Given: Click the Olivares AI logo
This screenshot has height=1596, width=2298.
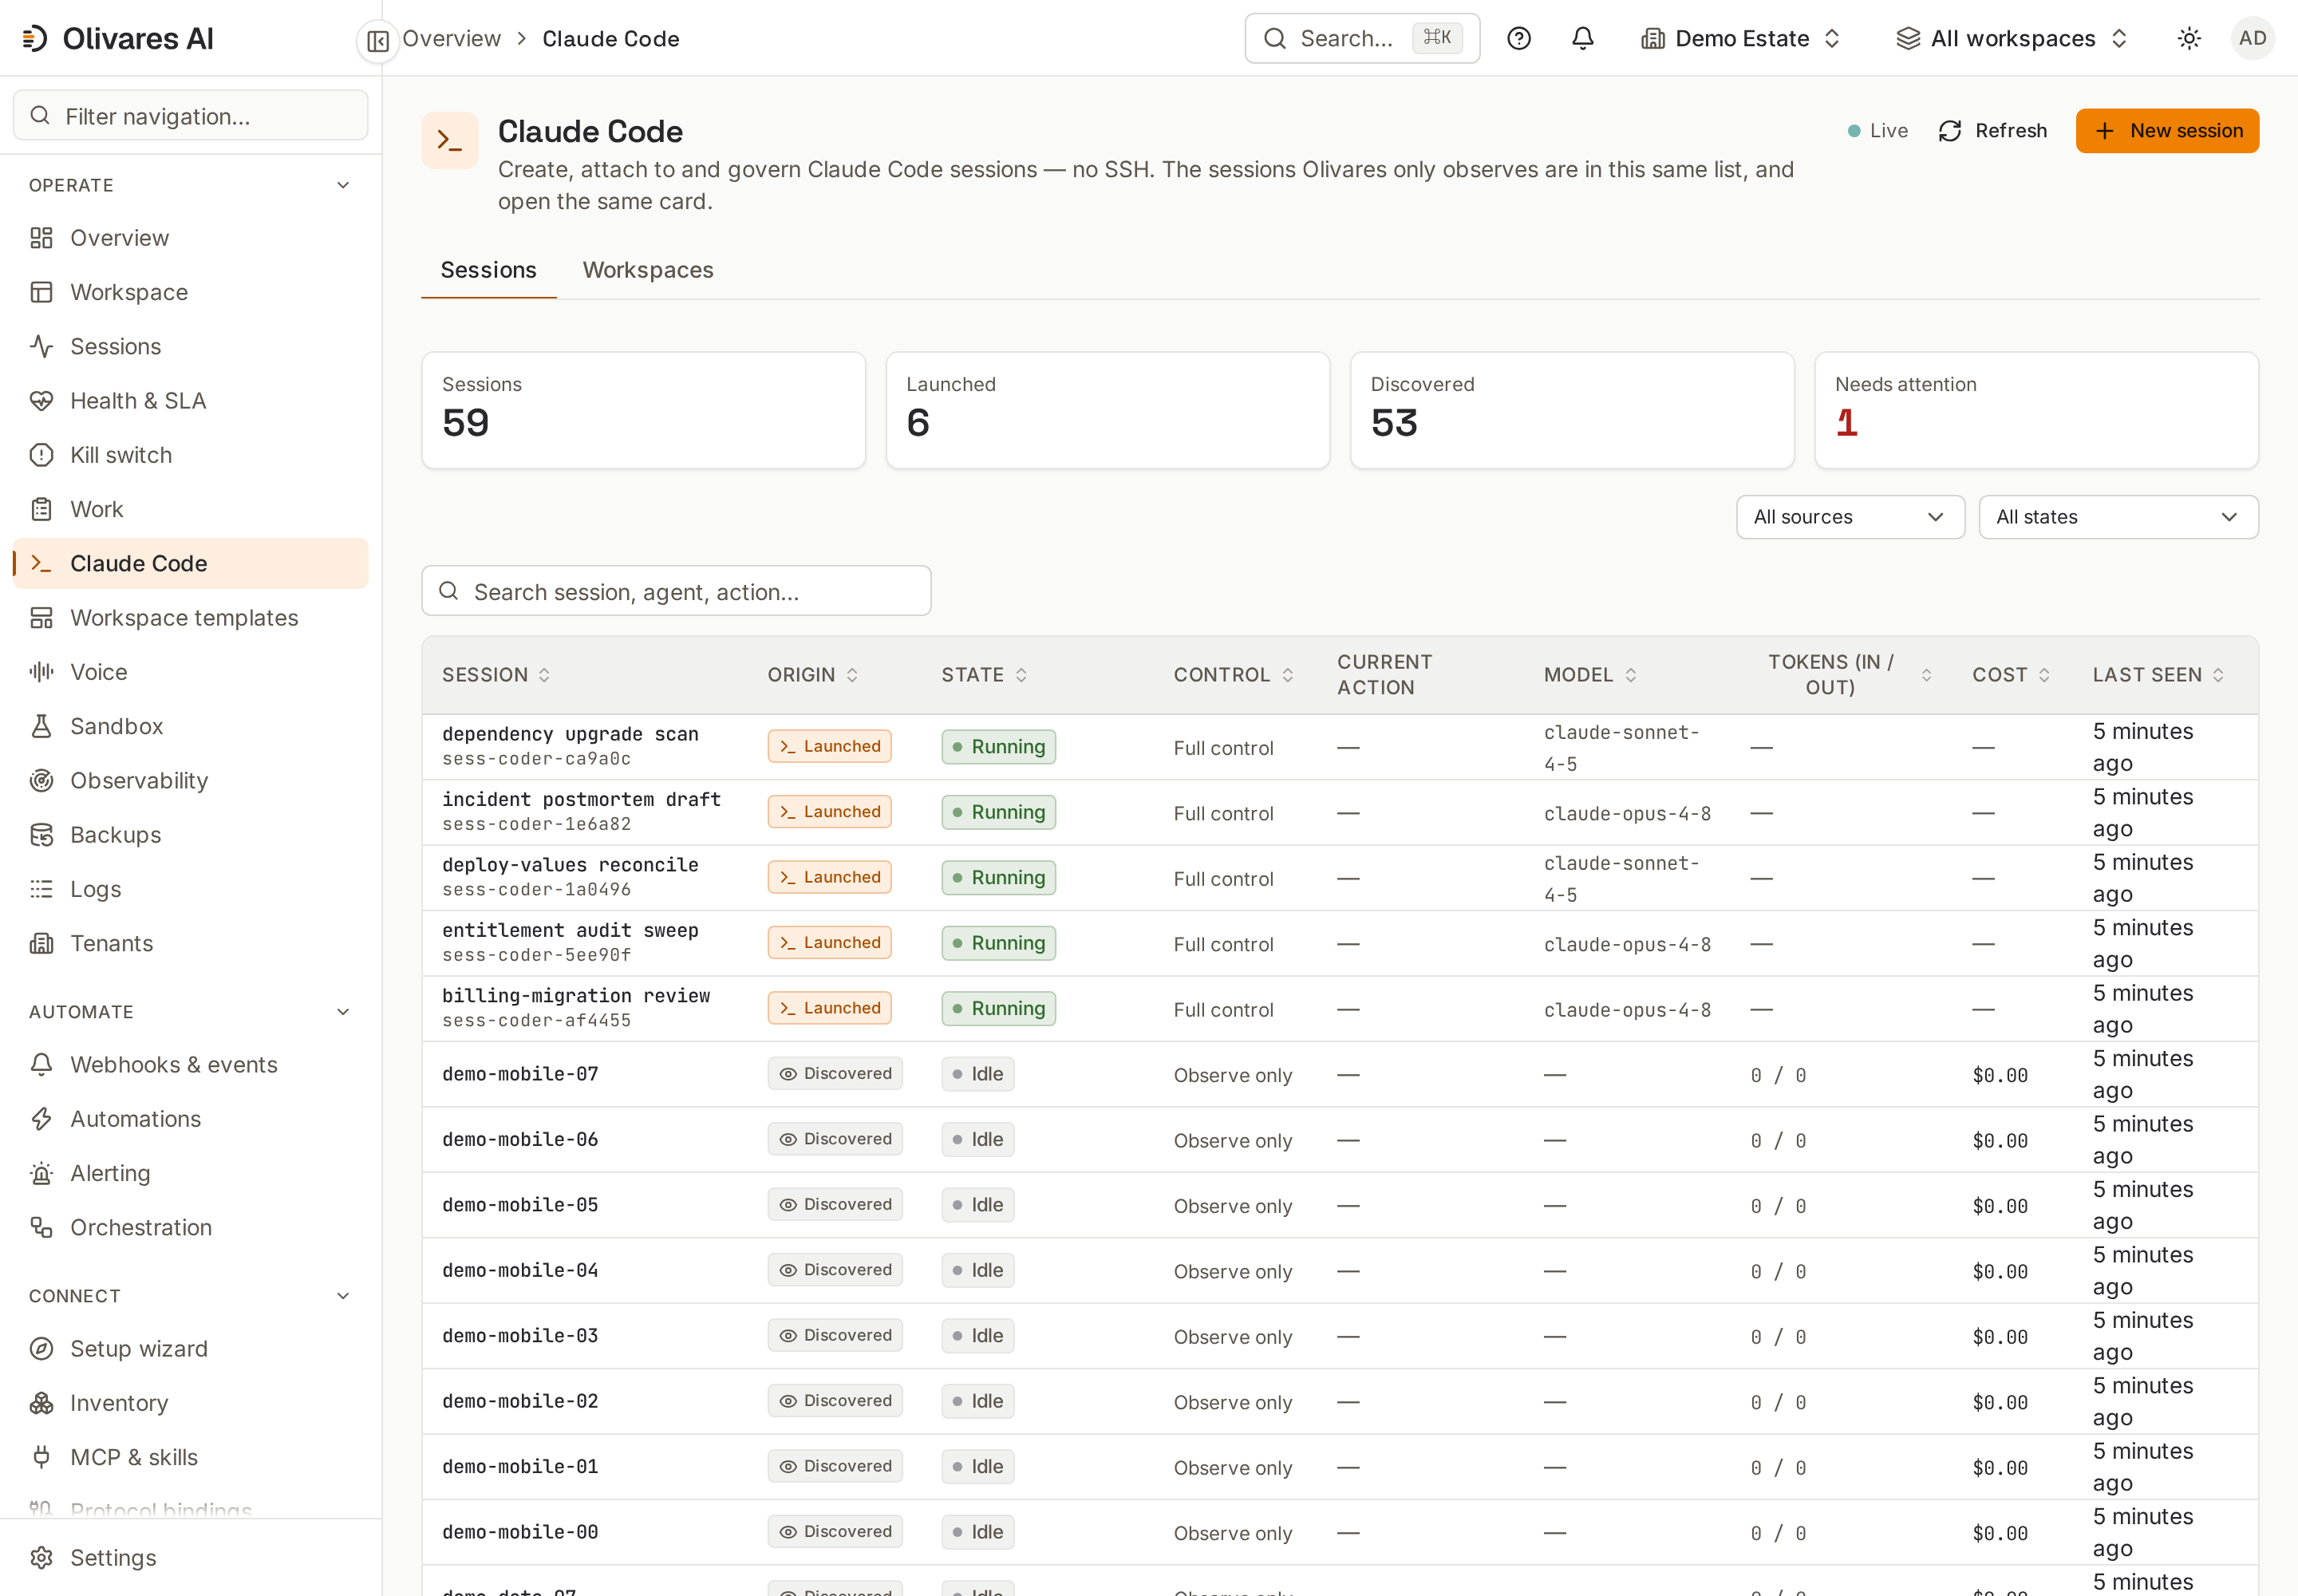Looking at the screenshot, I should (x=118, y=39).
